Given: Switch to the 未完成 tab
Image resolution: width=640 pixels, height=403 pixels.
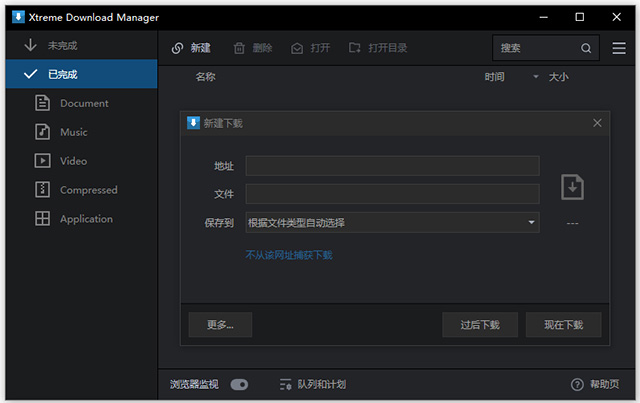Looking at the screenshot, I should [x=62, y=45].
